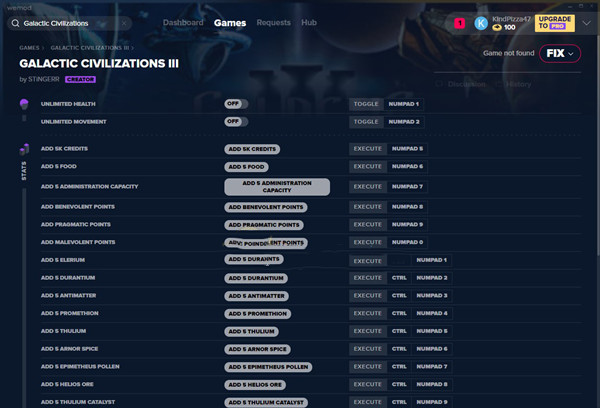Click the Galactic Civilizations search field
This screenshot has width=600, height=408.
click(75, 22)
